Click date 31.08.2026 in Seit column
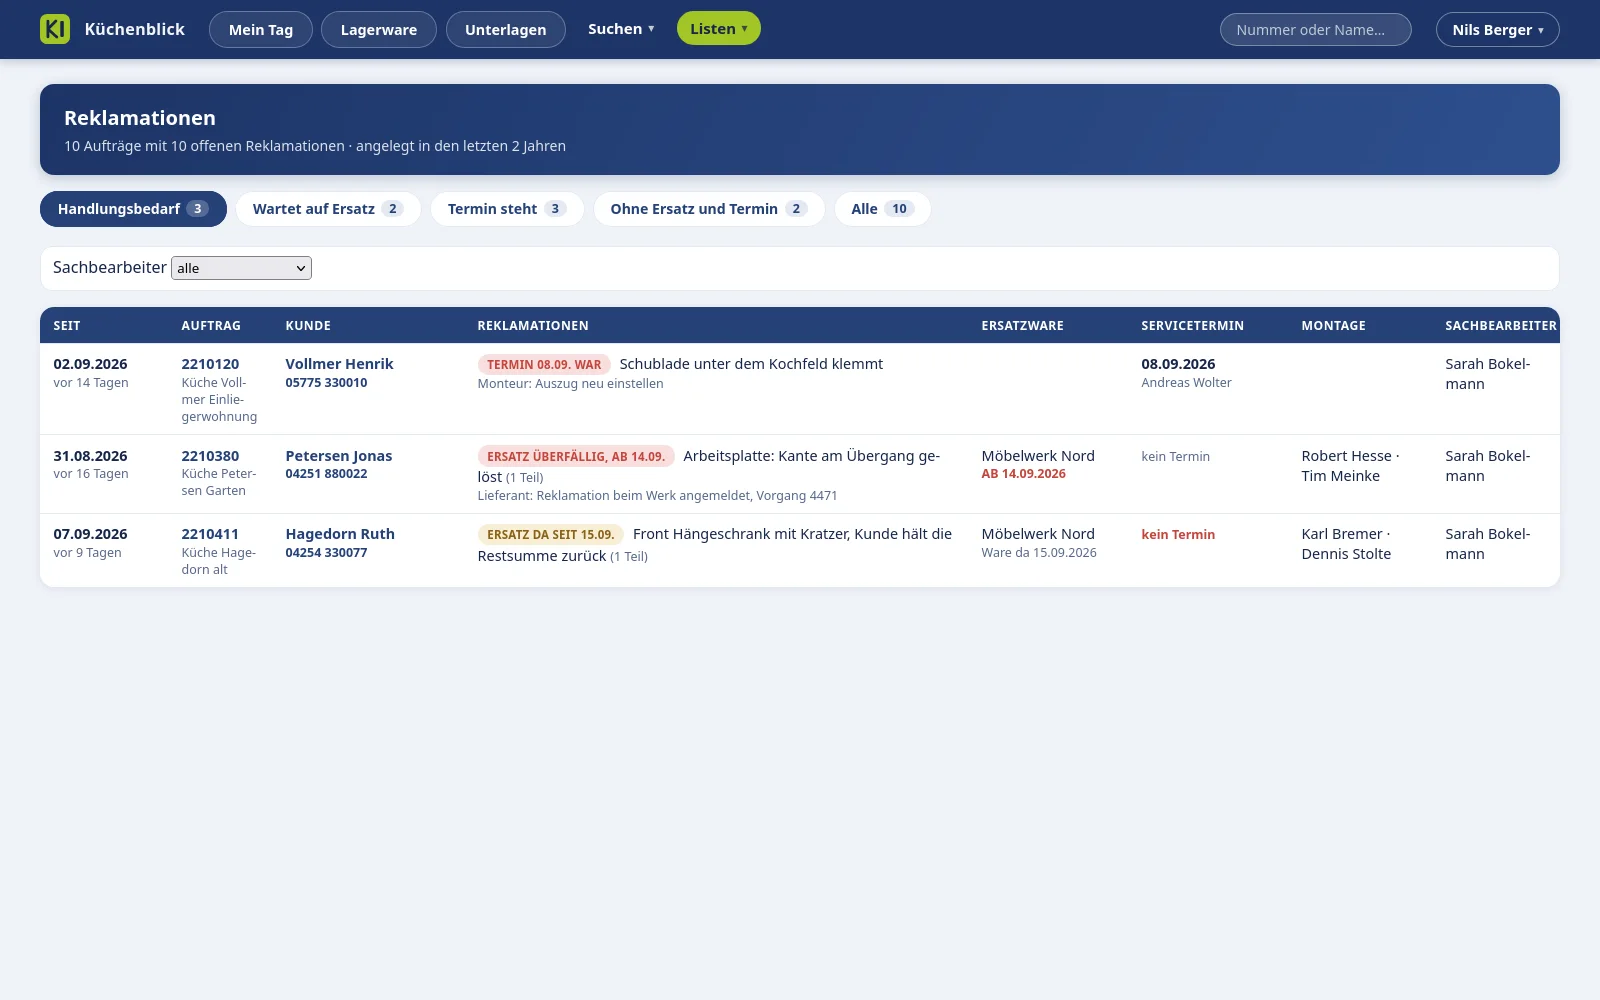 [90, 456]
